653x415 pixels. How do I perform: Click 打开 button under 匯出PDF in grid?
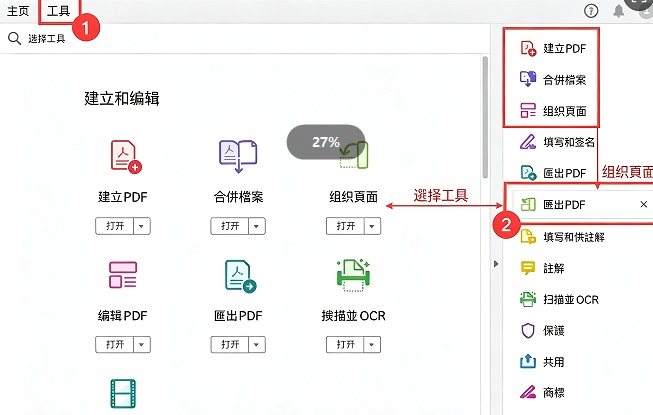(229, 345)
